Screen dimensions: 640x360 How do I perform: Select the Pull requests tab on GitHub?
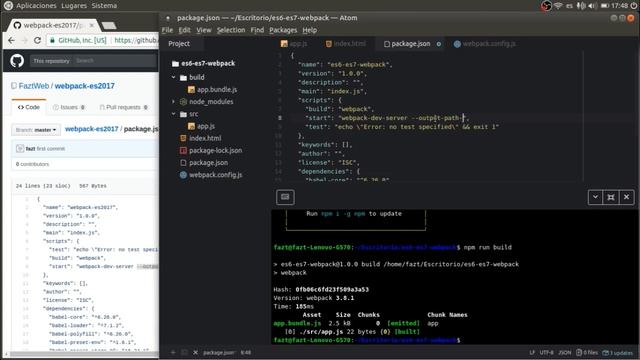(x=123, y=107)
